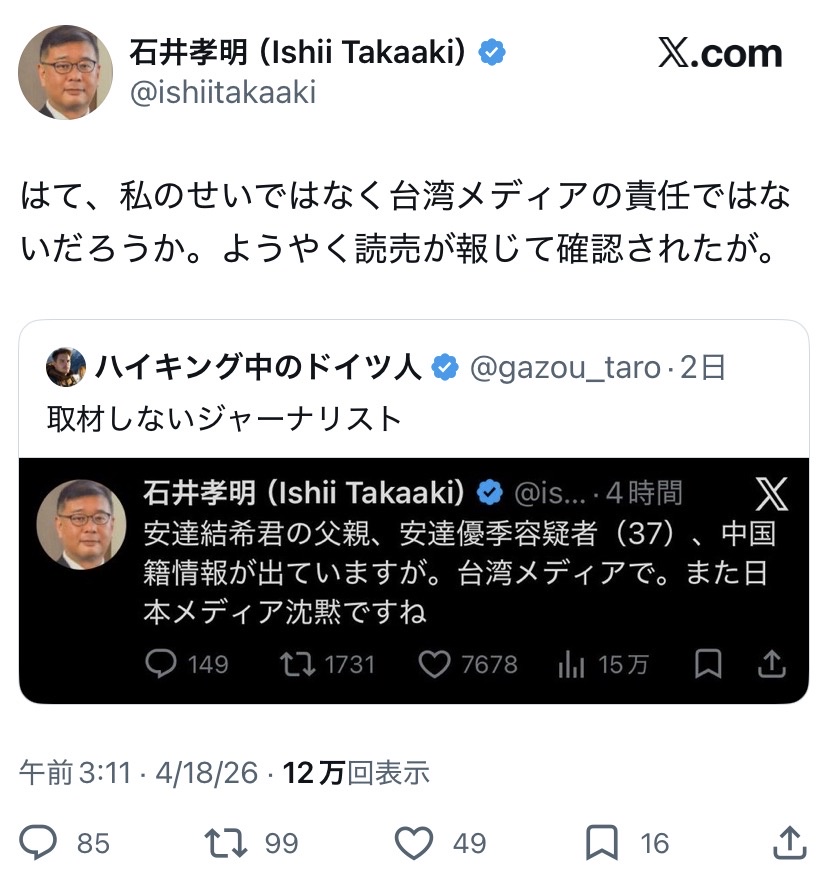Viewport: 828px width, 874px height.
Task: Click the reply icon showing 149
Action: 162,664
